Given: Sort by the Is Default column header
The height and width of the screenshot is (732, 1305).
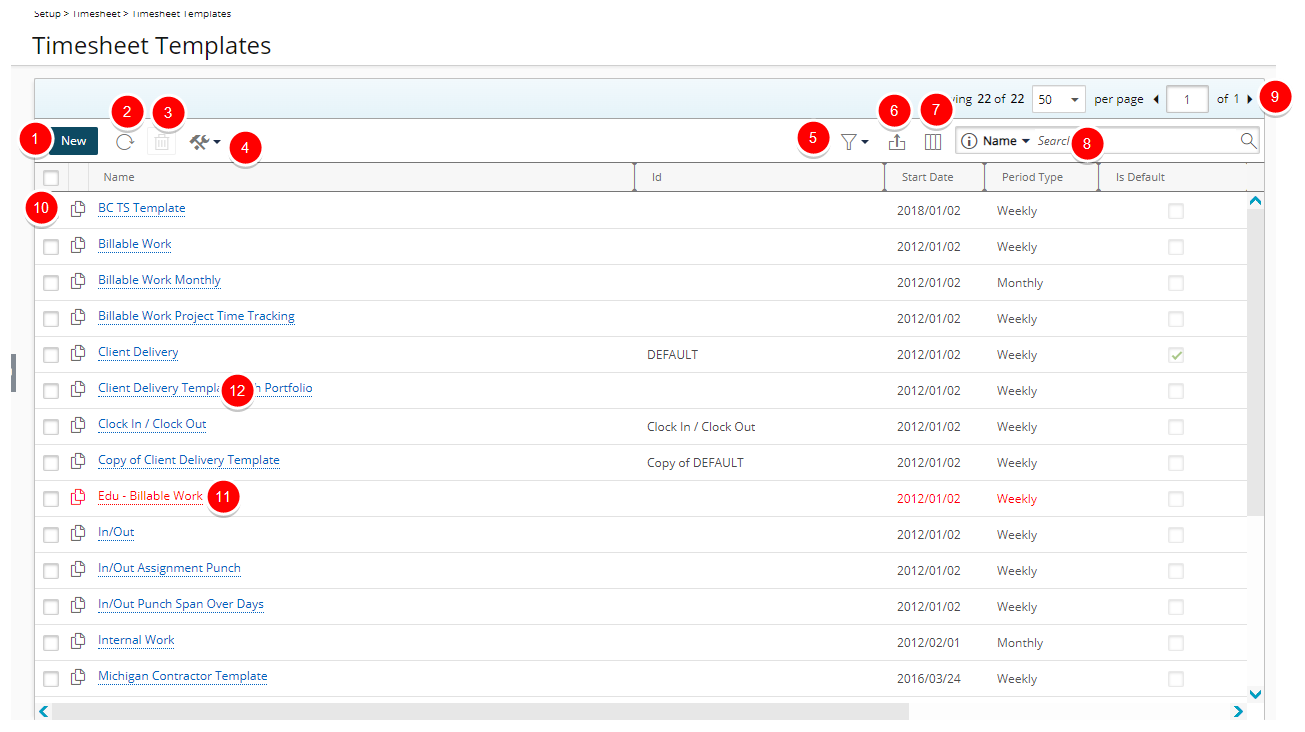Looking at the screenshot, I should click(x=1172, y=177).
